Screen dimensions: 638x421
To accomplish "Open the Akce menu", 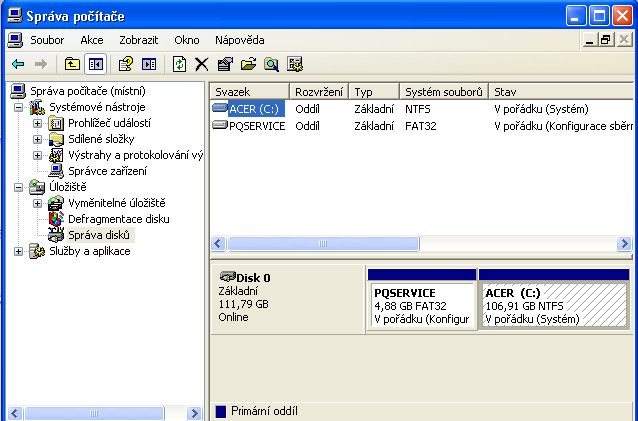I will point(92,40).
